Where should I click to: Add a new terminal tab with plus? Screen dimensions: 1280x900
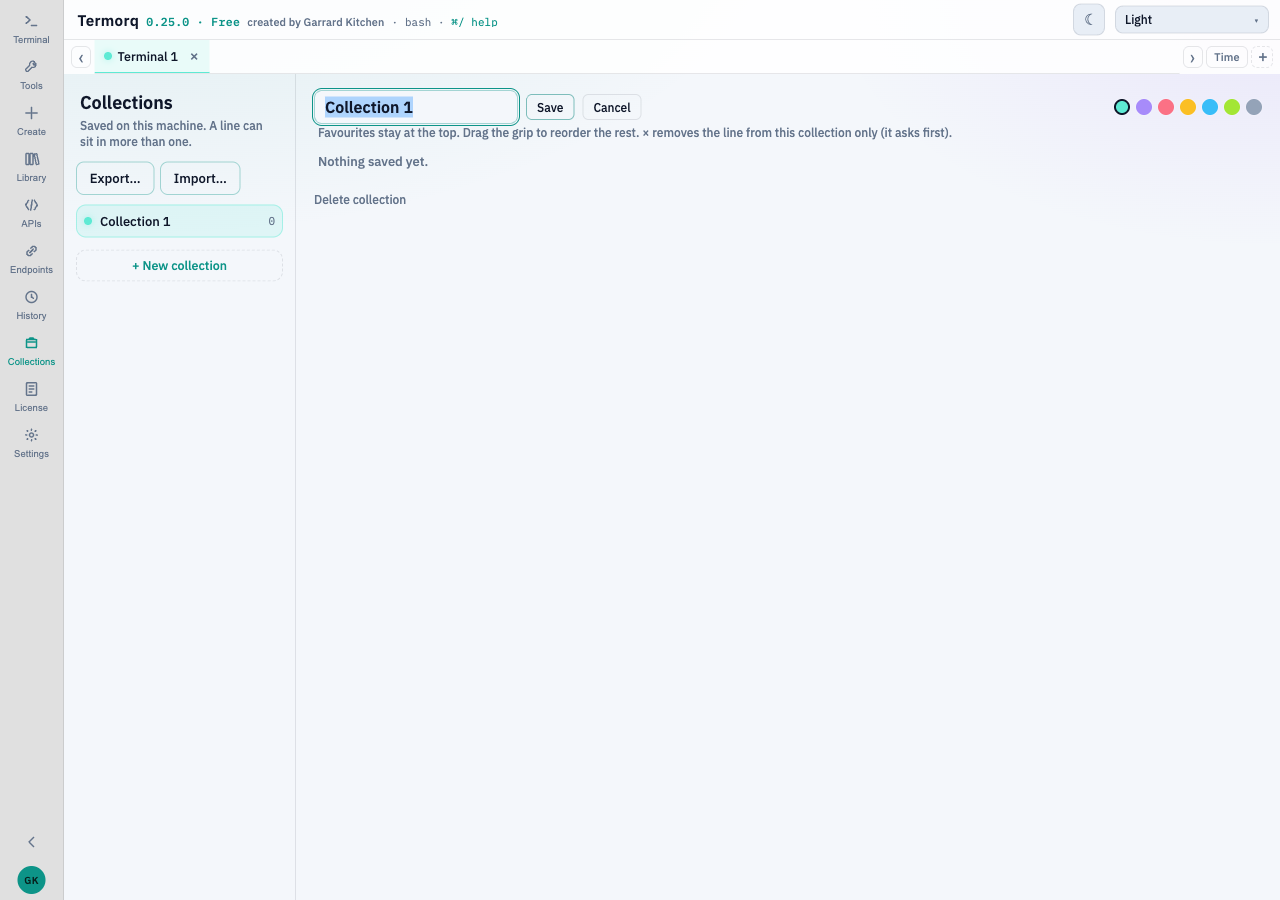1263,57
